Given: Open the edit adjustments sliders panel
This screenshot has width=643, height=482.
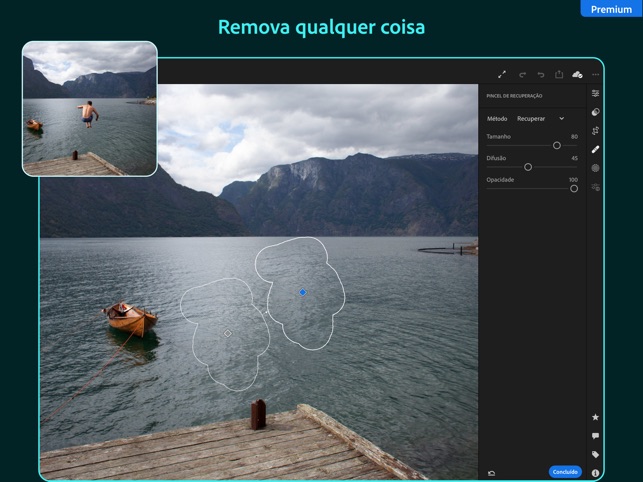Looking at the screenshot, I should [596, 93].
